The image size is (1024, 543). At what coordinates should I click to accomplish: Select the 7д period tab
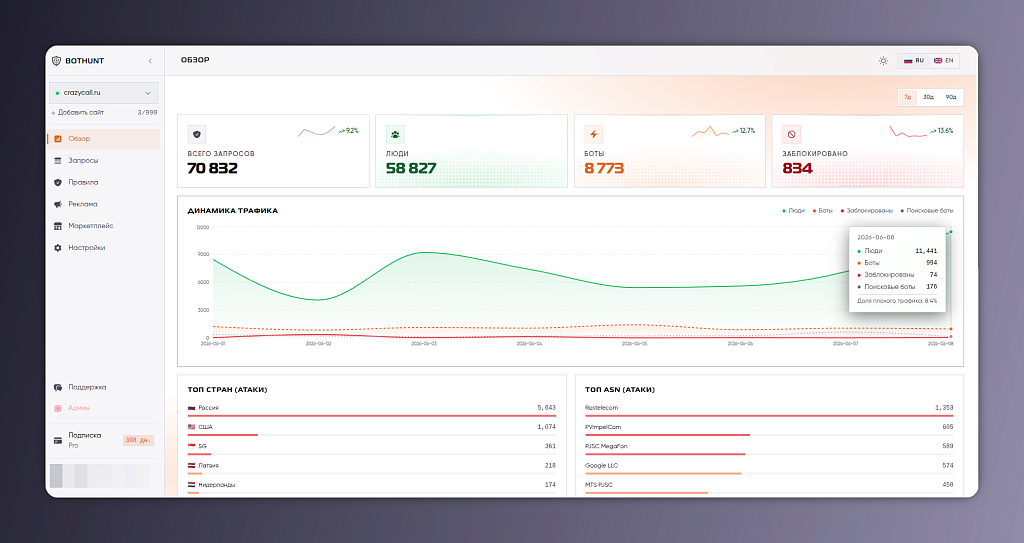click(908, 97)
